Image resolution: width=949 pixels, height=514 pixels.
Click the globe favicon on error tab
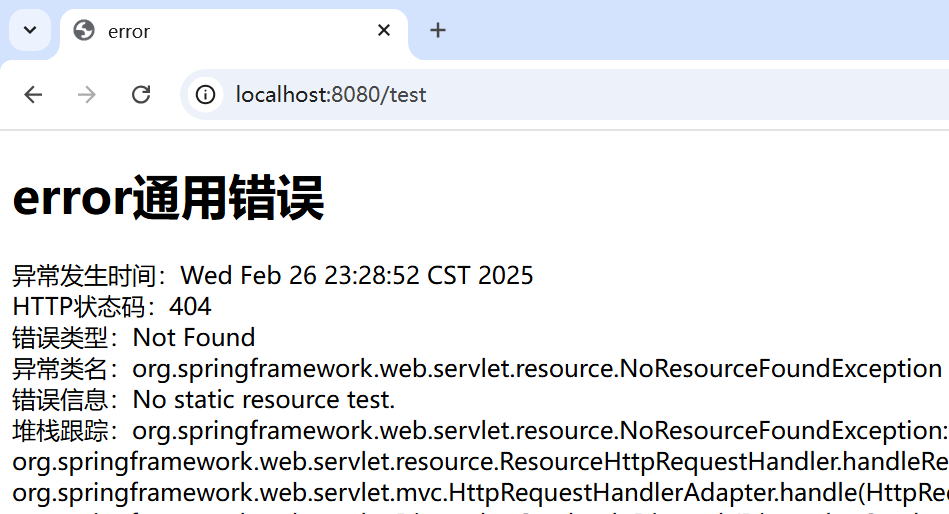point(84,30)
